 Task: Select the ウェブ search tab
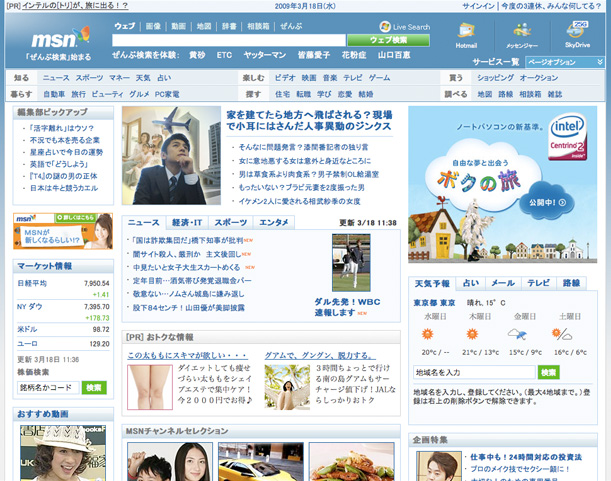[x=124, y=26]
